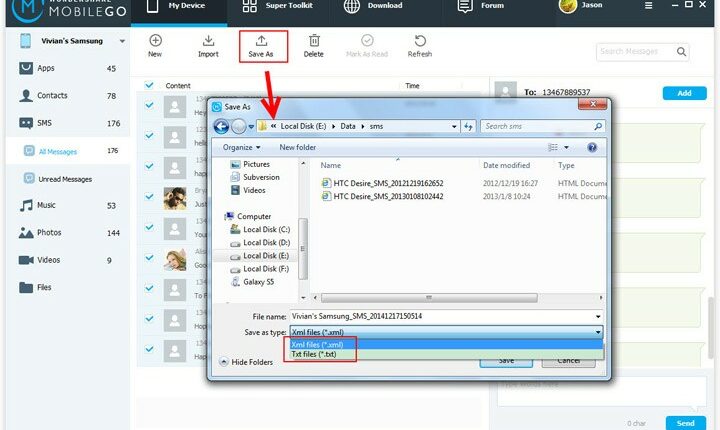720x430 pixels.
Task: Click the Save As toolbar icon
Action: tap(261, 41)
